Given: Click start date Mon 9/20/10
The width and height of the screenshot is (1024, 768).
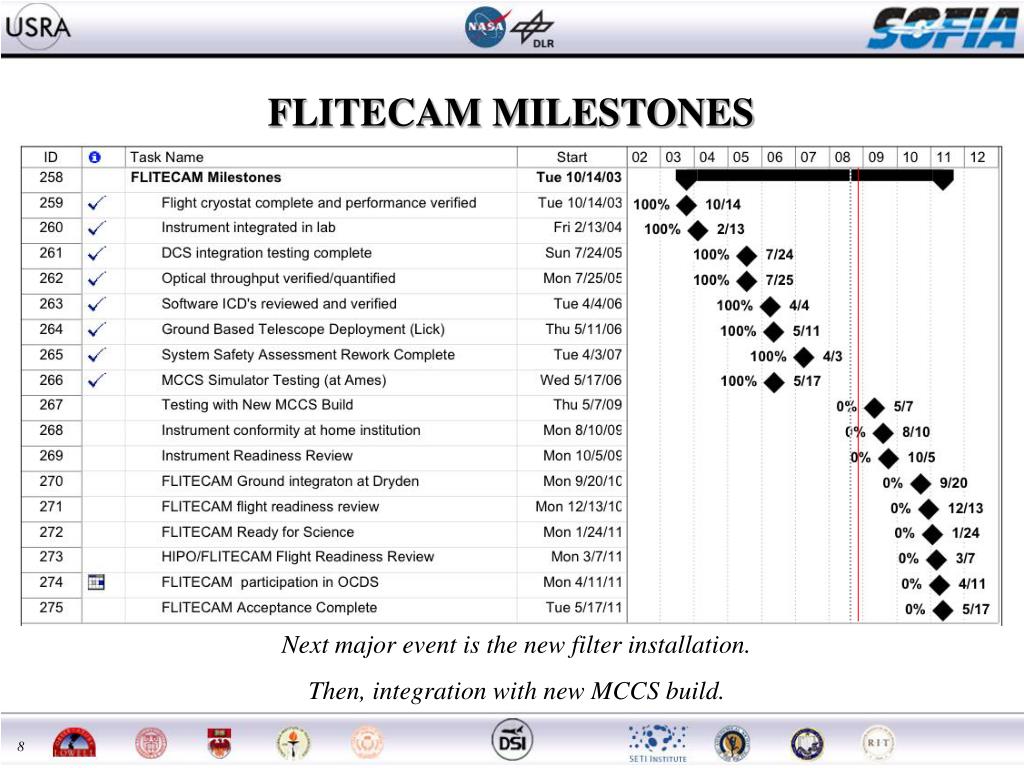Looking at the screenshot, I should tap(583, 481).
